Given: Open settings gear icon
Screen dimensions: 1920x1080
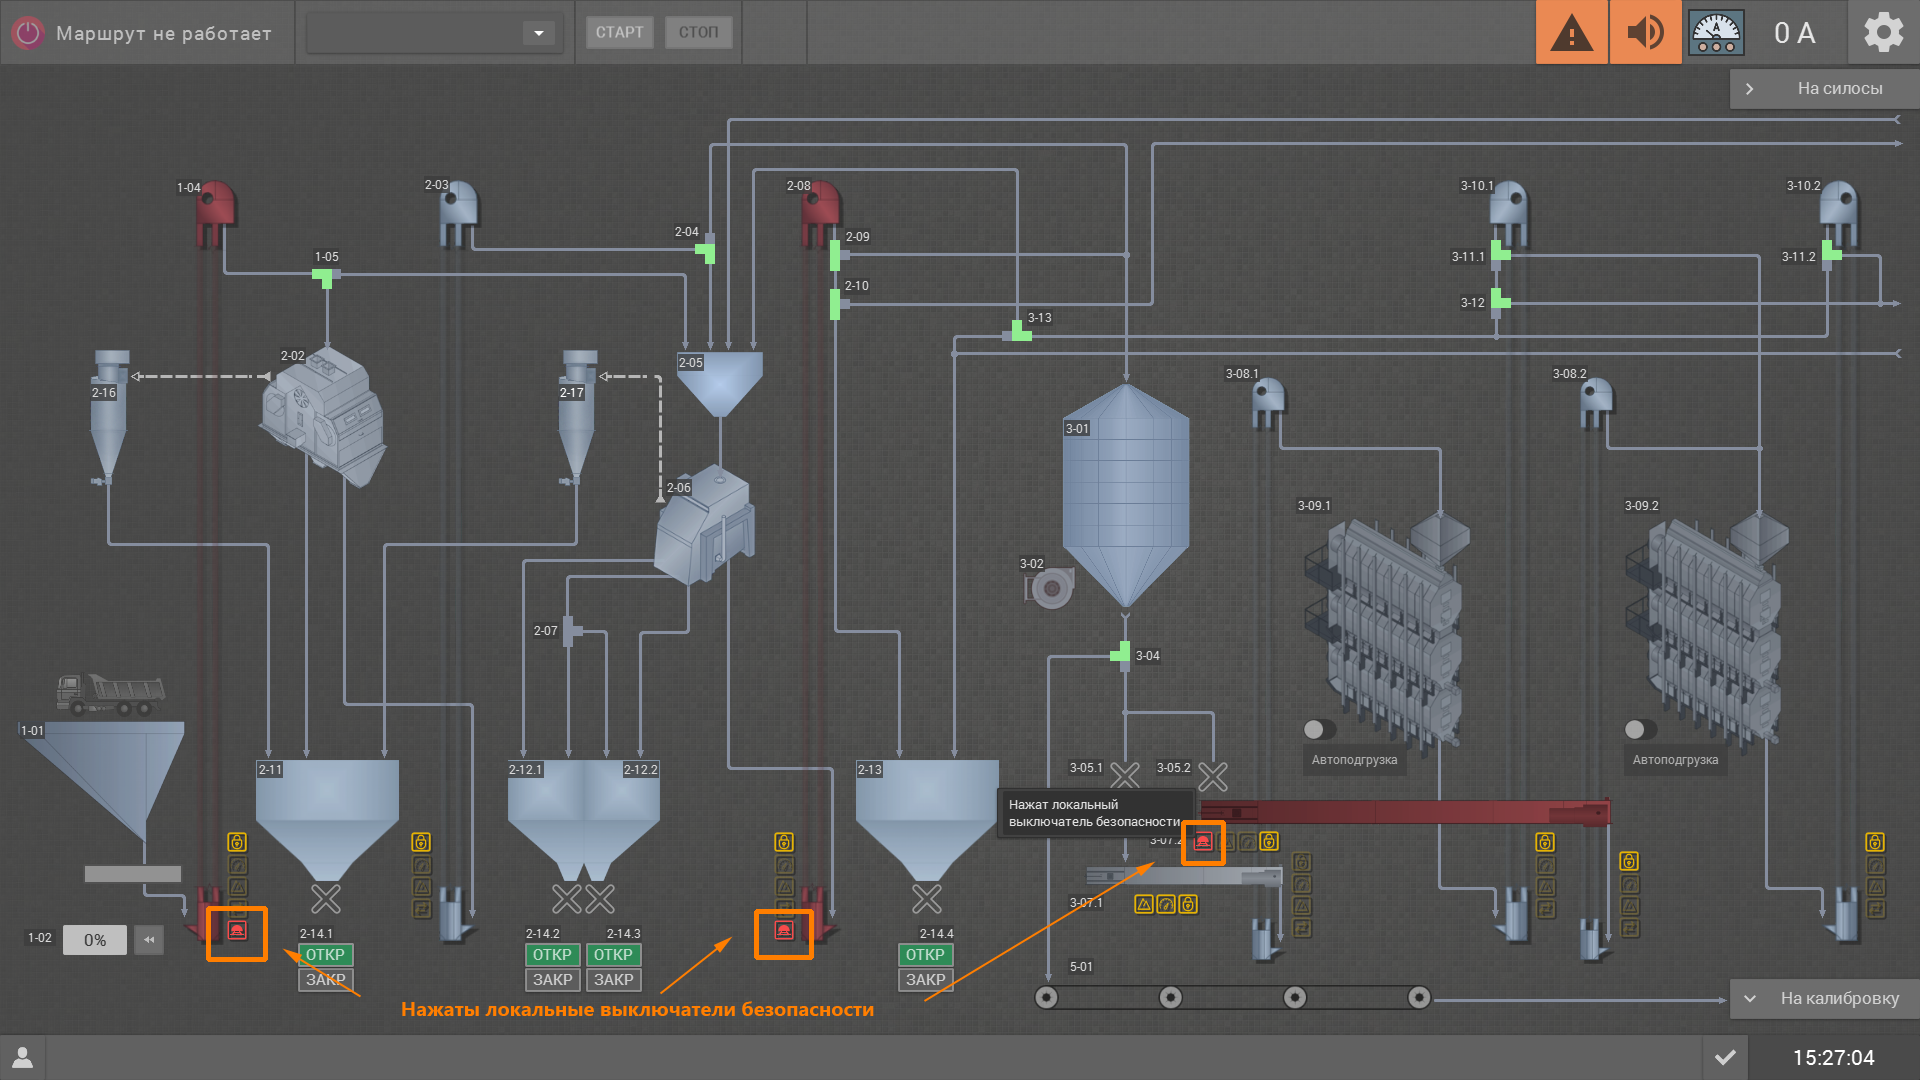Looking at the screenshot, I should click(1883, 33).
